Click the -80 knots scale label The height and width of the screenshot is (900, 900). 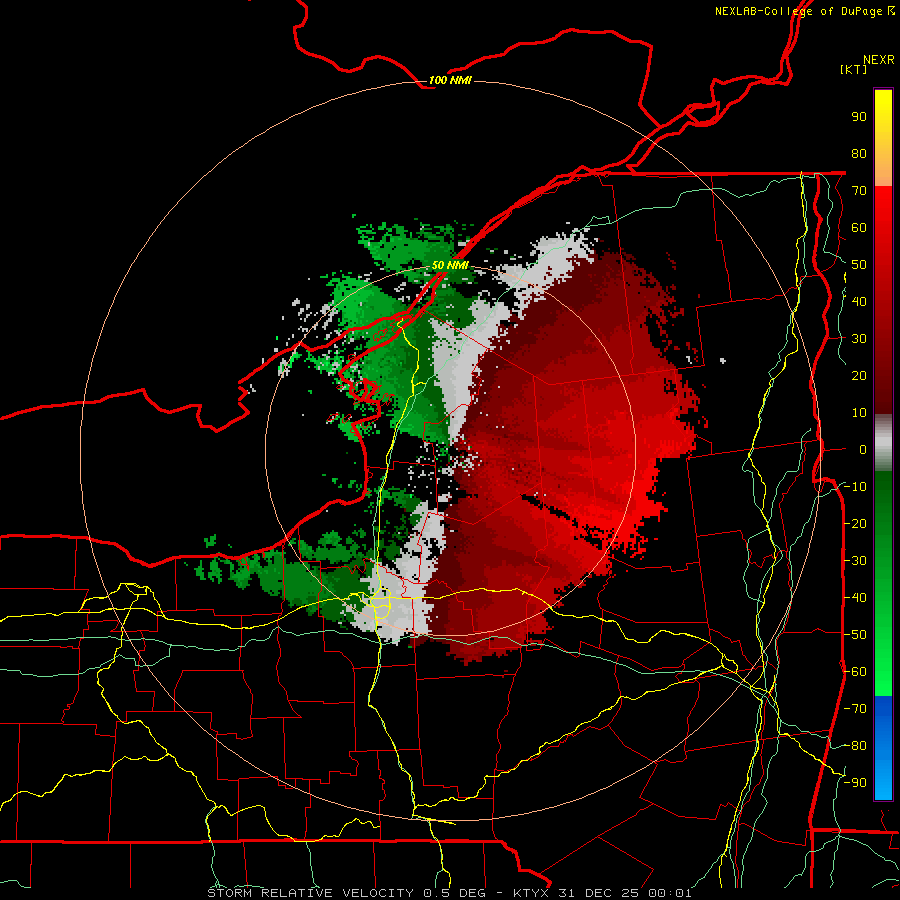pos(855,746)
